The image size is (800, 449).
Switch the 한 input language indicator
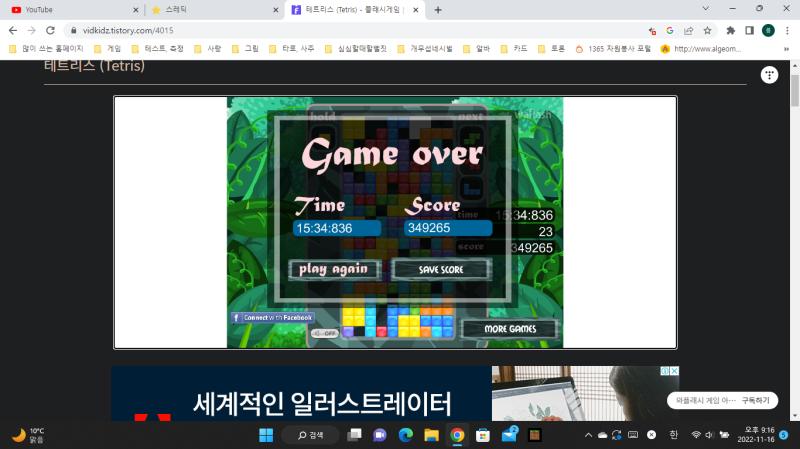coord(673,435)
